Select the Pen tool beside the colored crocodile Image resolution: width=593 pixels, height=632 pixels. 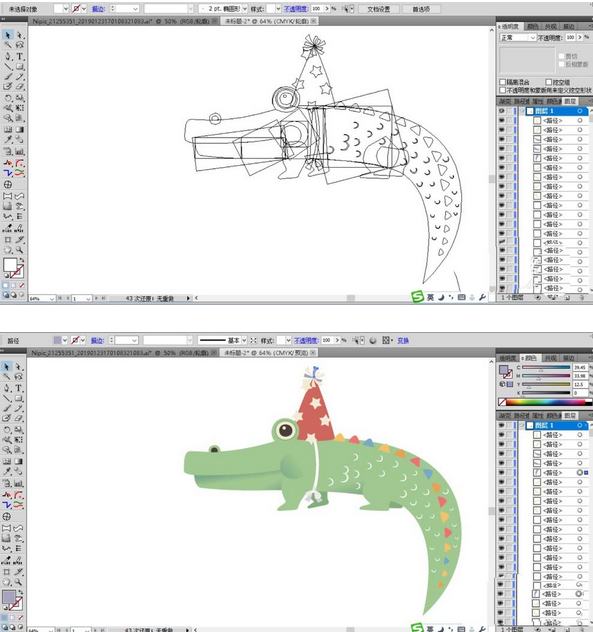coord(8,388)
